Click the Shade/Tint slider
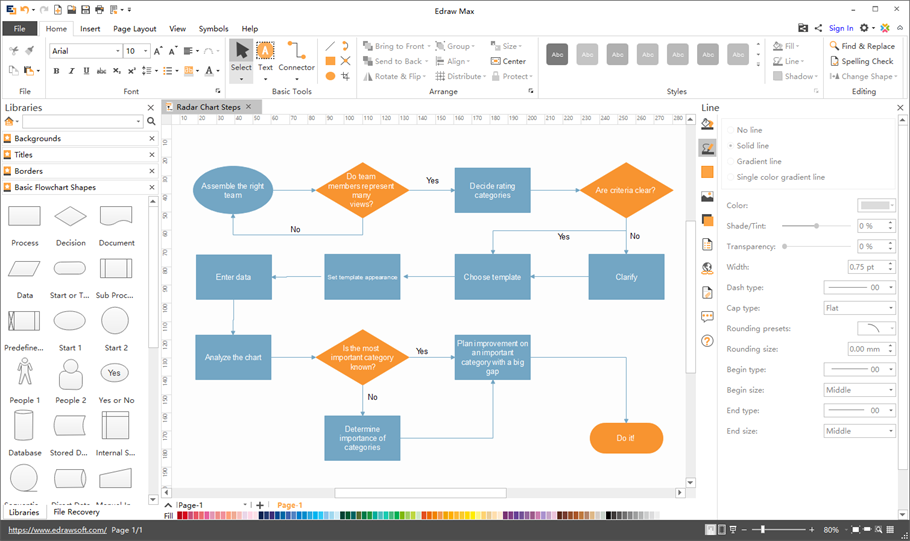Screen dimensions: 910x541 pos(817,226)
